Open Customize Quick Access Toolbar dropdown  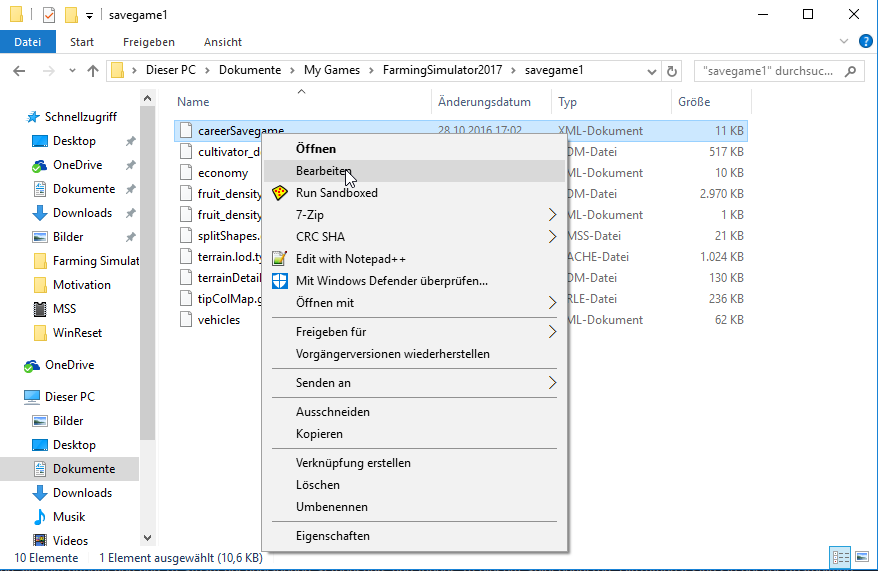click(x=89, y=16)
